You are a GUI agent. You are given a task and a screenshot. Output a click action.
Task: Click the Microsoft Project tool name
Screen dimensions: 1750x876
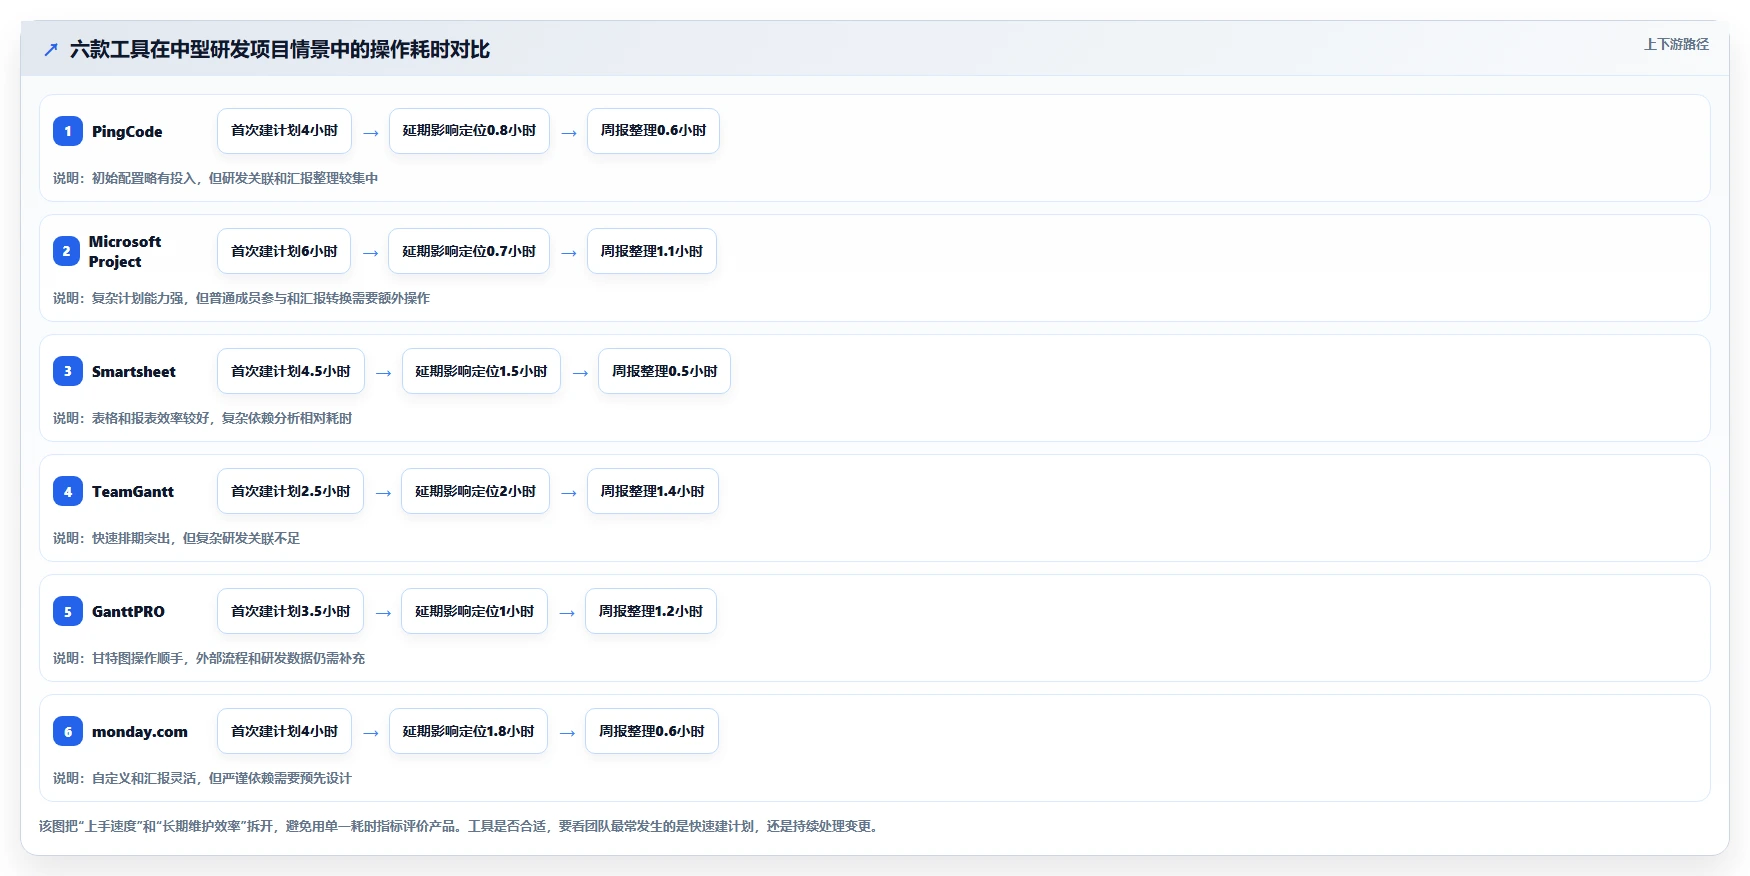(125, 251)
